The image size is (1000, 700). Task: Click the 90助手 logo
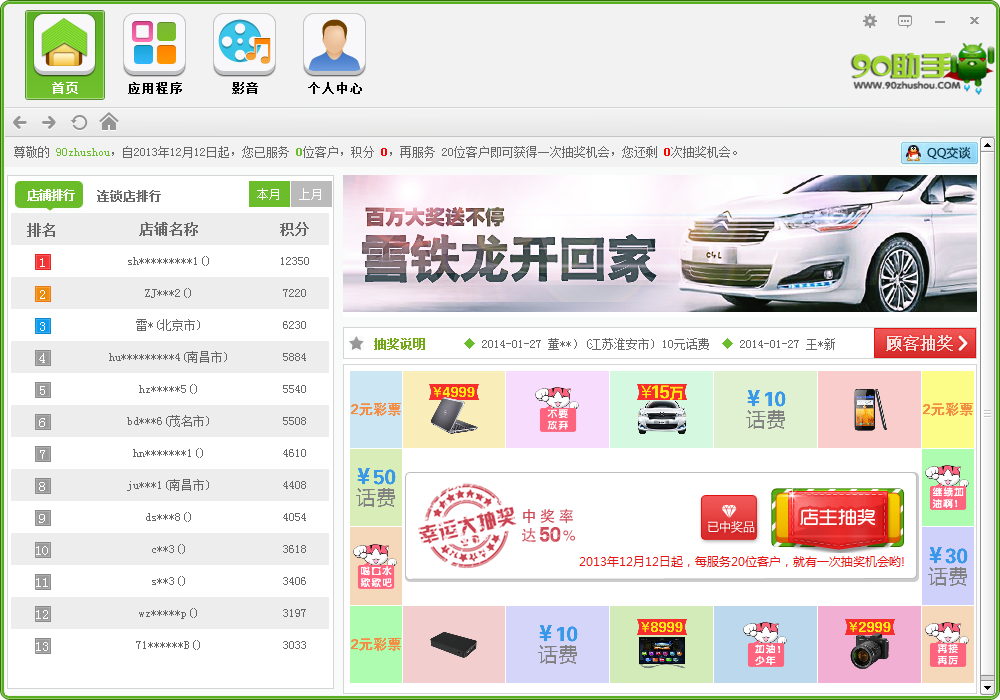pos(922,69)
